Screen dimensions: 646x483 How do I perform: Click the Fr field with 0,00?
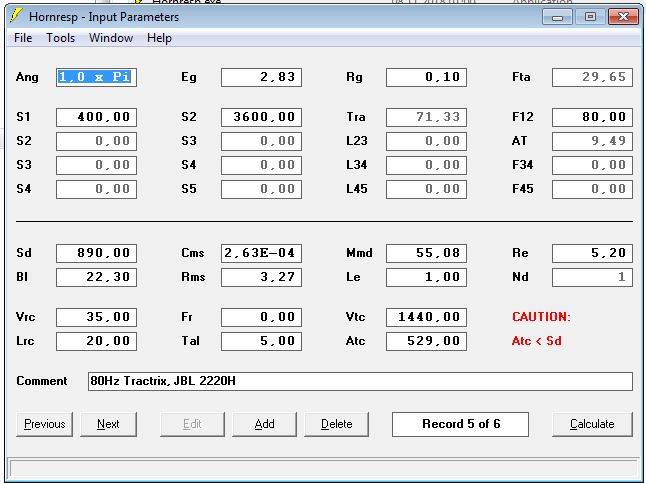point(261,317)
